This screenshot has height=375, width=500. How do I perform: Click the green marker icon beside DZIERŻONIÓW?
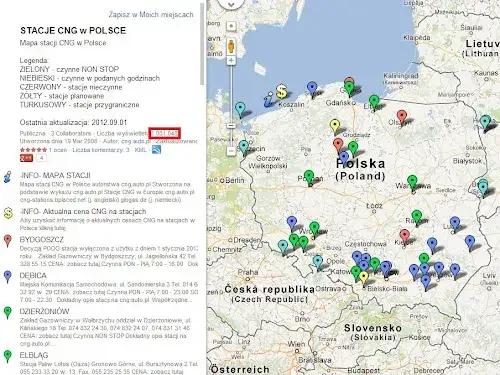coord(8,312)
